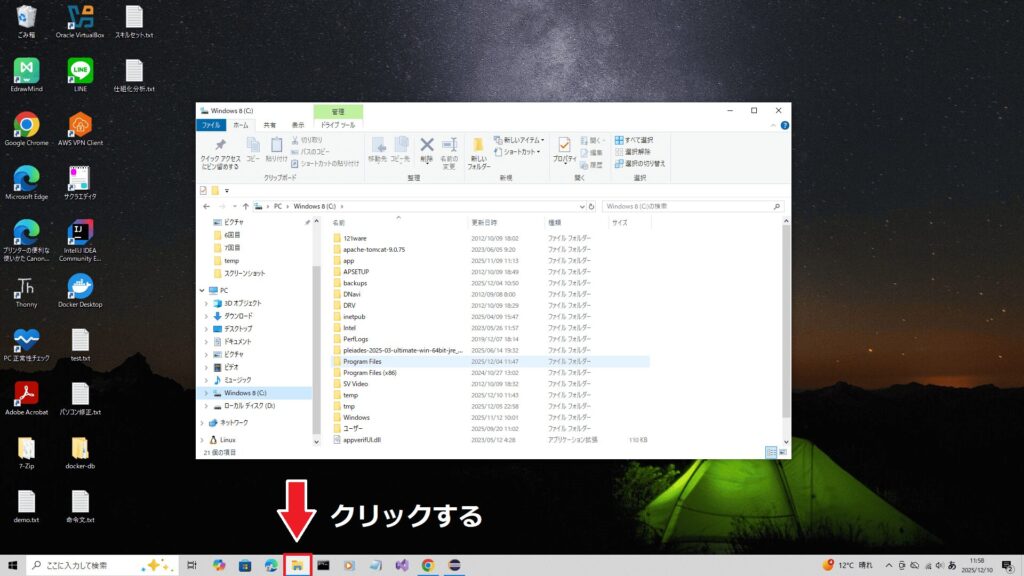Screen dimensions: 1024x576
Task: Expand the ネットワーク tree node
Action: pyautogui.click(x=206, y=423)
